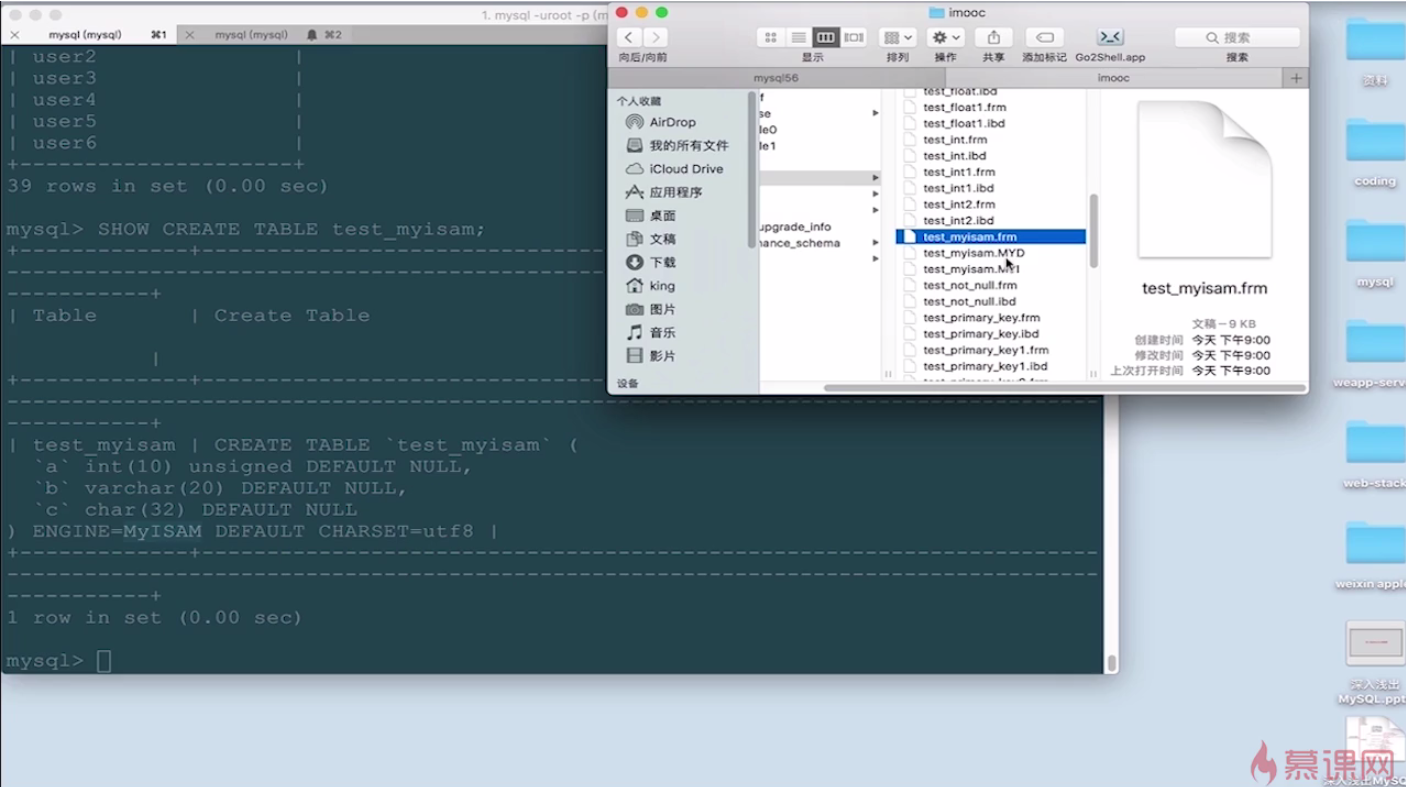Screen dimensions: 1406x787
Task: Select file test_float1.frm
Action: (964, 107)
